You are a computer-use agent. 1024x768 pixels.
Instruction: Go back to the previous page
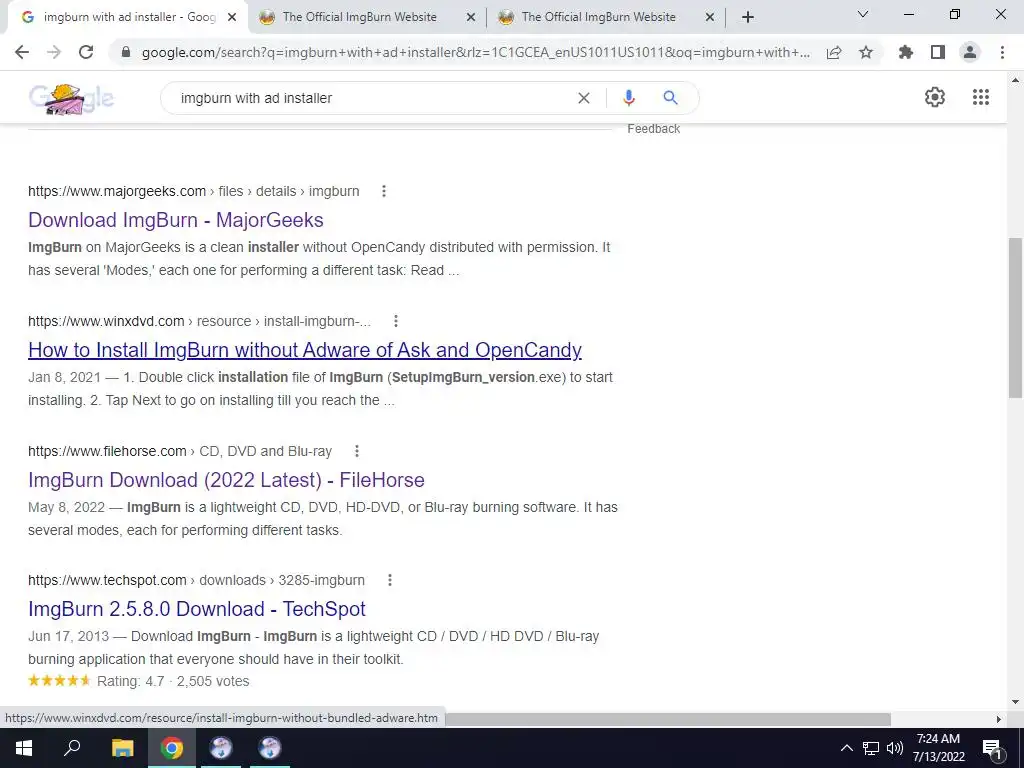22,52
